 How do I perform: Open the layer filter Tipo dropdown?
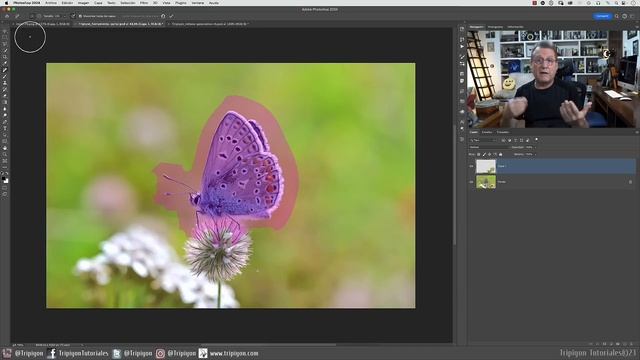pos(483,140)
